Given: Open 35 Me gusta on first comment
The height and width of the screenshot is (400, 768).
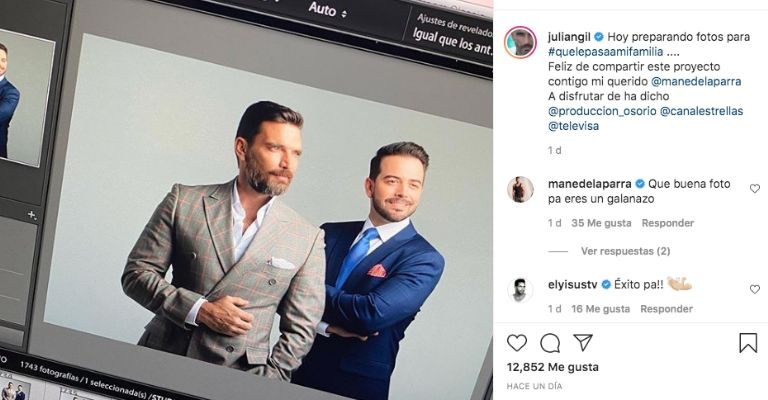Looking at the screenshot, I should [x=601, y=223].
